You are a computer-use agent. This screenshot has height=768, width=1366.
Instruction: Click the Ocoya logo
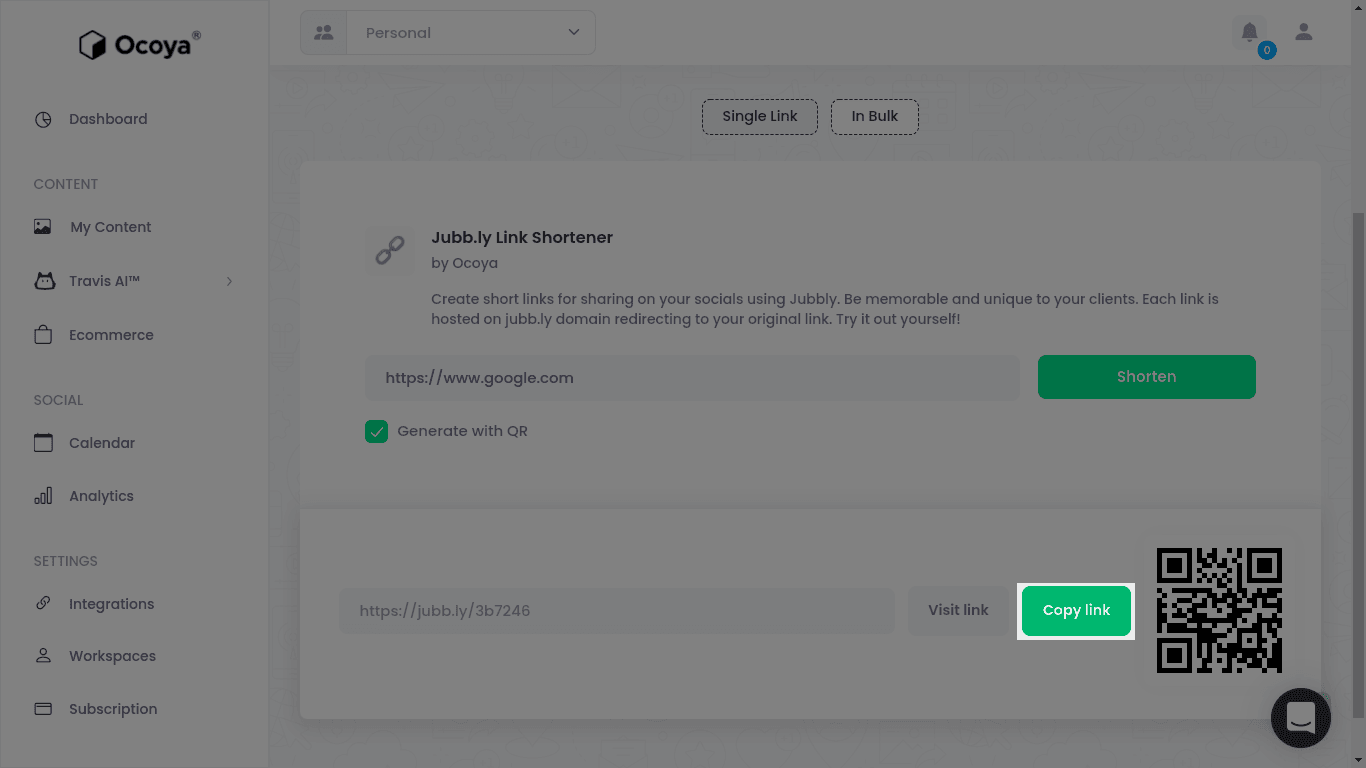pos(140,45)
